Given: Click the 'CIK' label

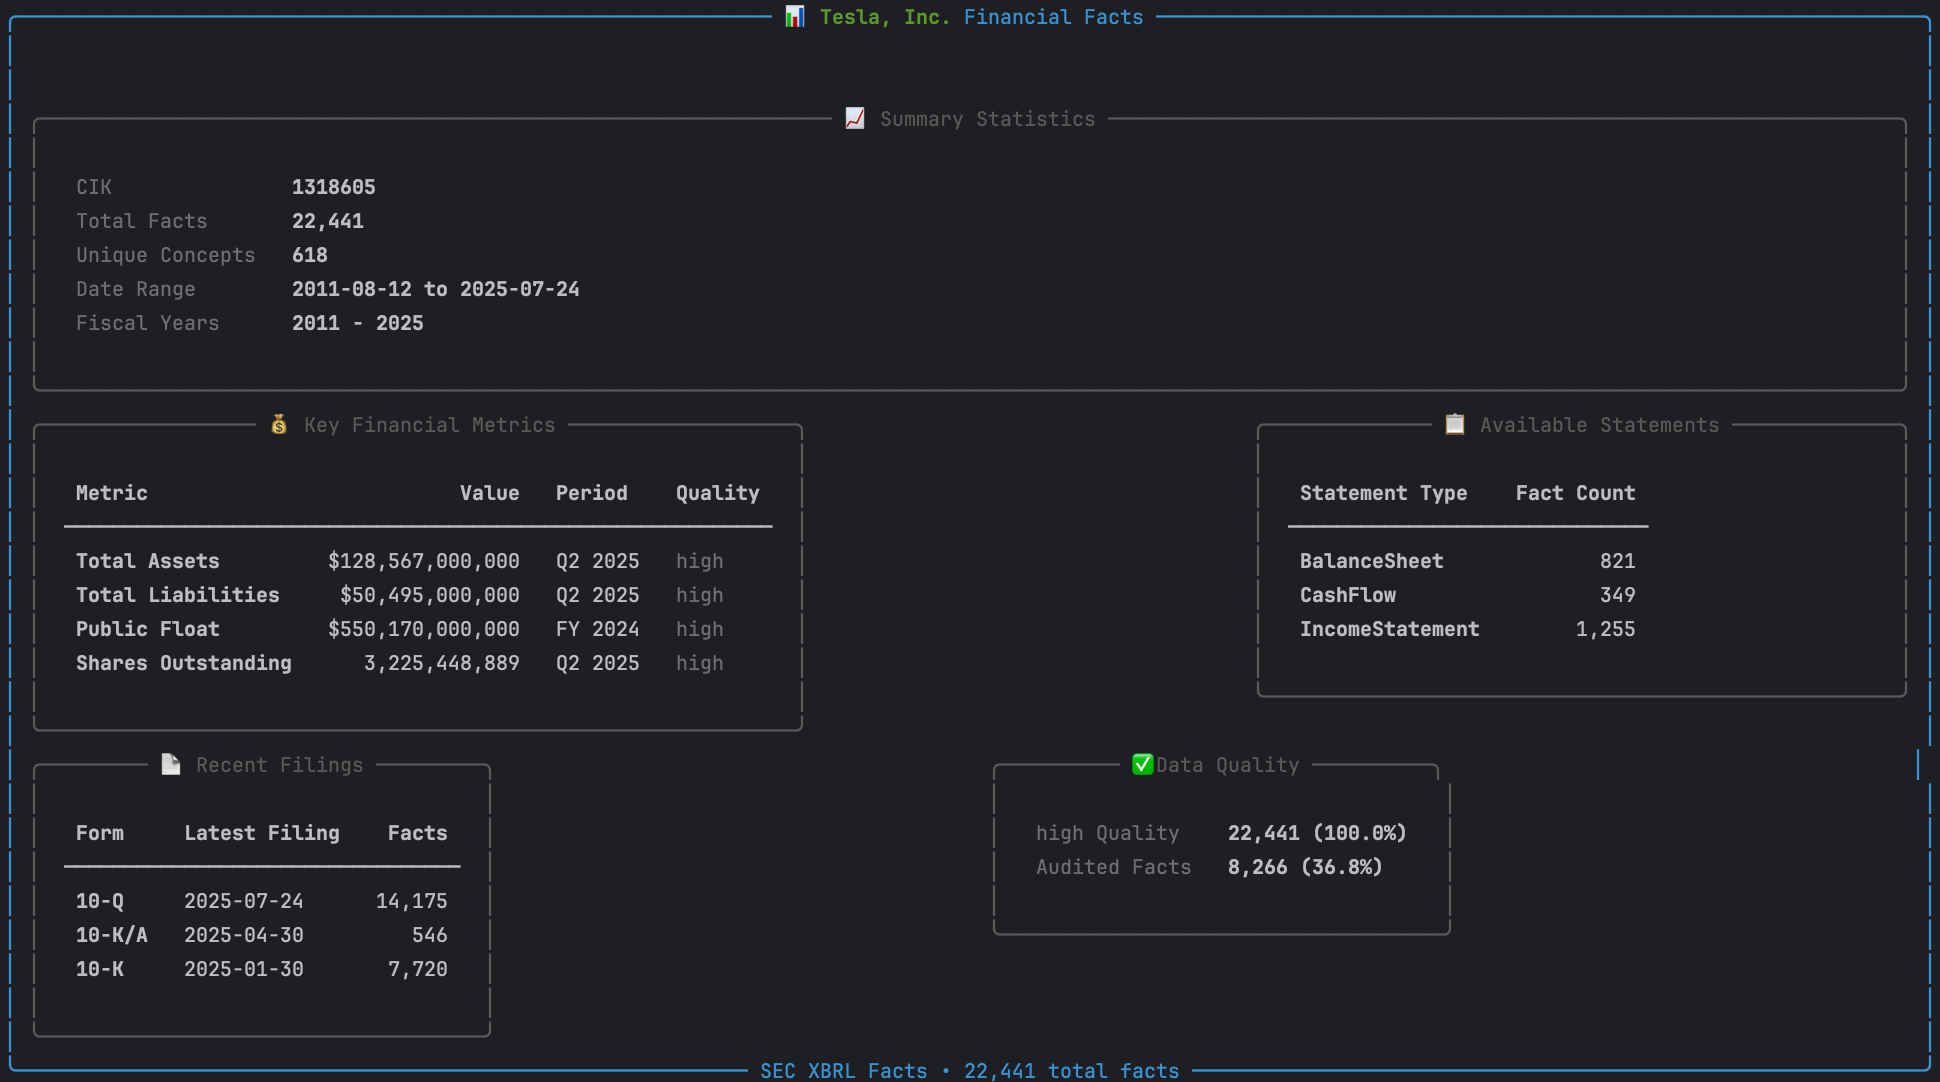Looking at the screenshot, I should coord(94,187).
